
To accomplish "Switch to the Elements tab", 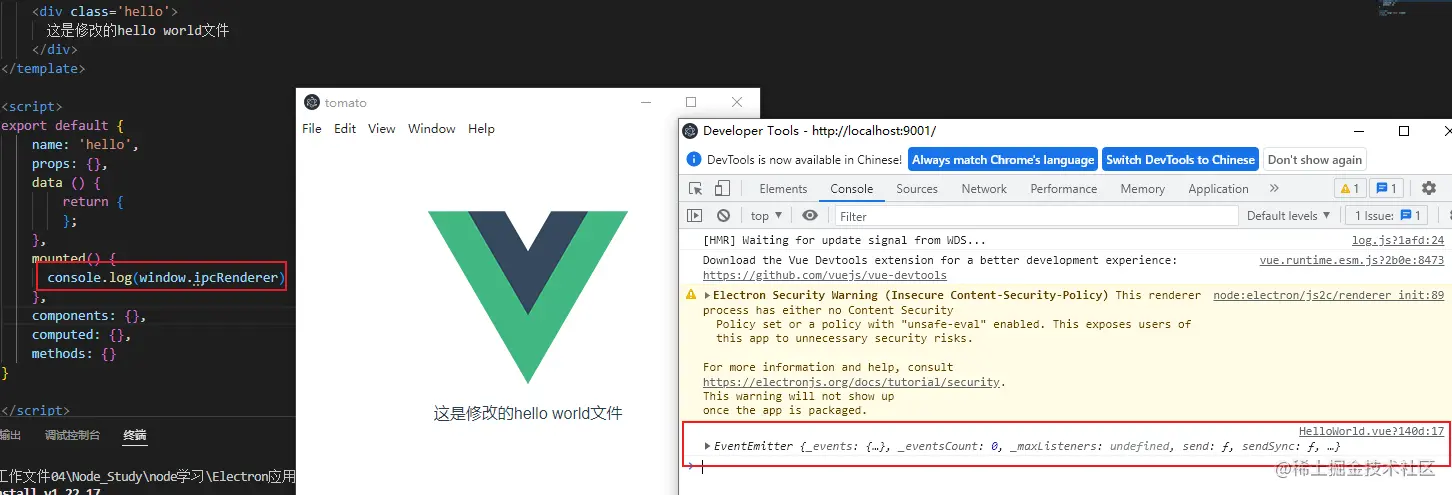I will 783,188.
